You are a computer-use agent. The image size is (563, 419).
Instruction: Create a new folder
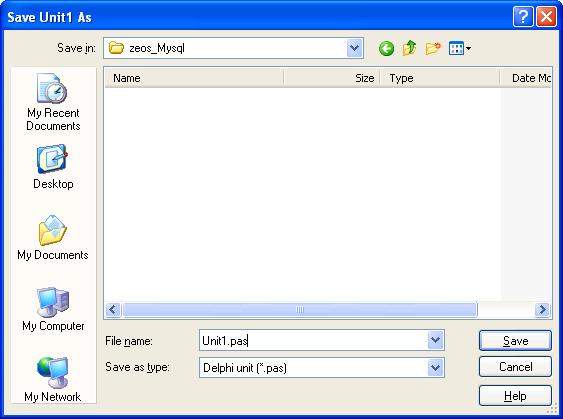coord(433,48)
